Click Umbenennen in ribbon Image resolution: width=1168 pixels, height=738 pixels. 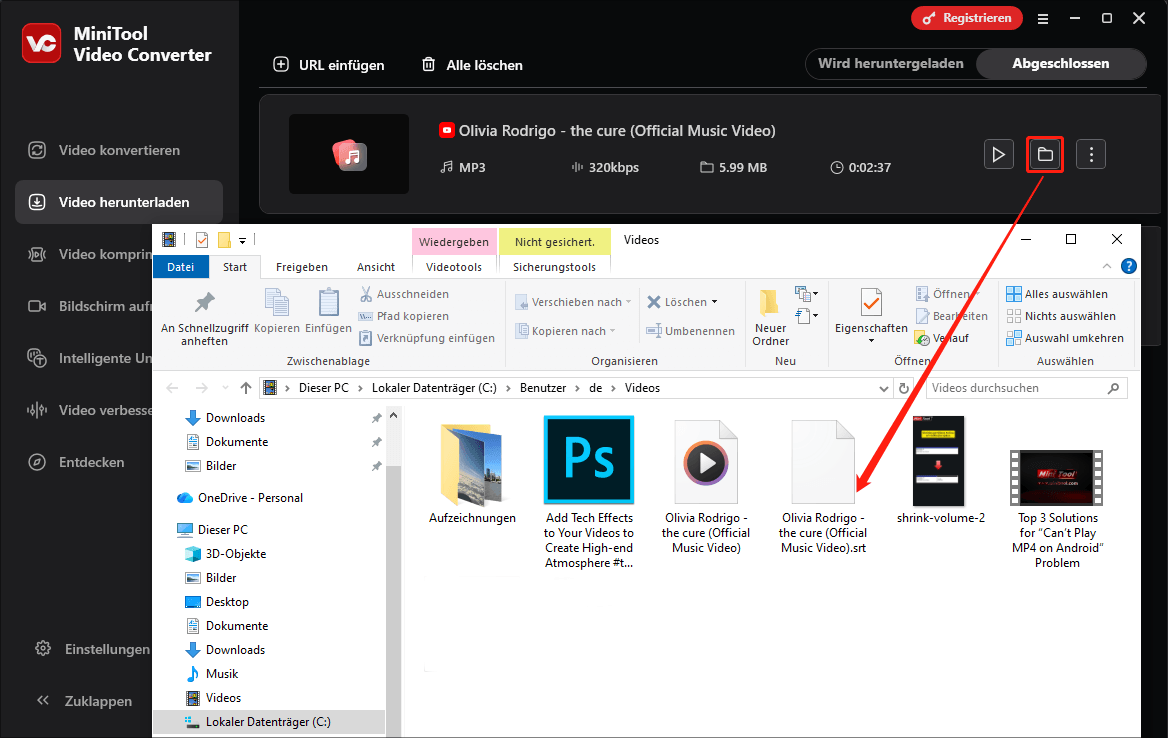click(x=690, y=331)
